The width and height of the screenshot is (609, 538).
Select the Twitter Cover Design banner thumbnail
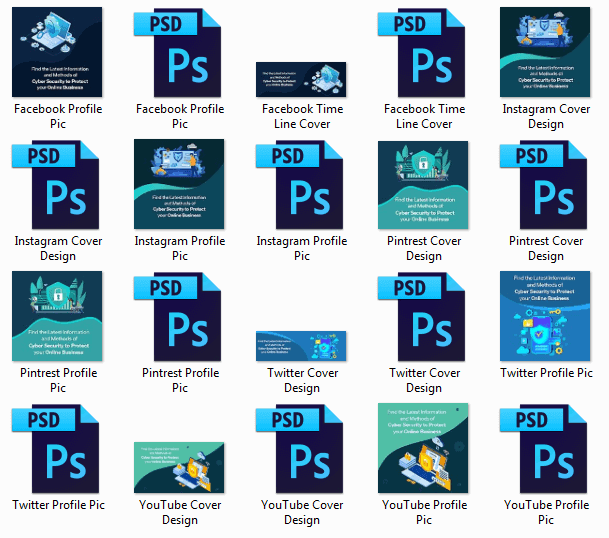pyautogui.click(x=301, y=346)
